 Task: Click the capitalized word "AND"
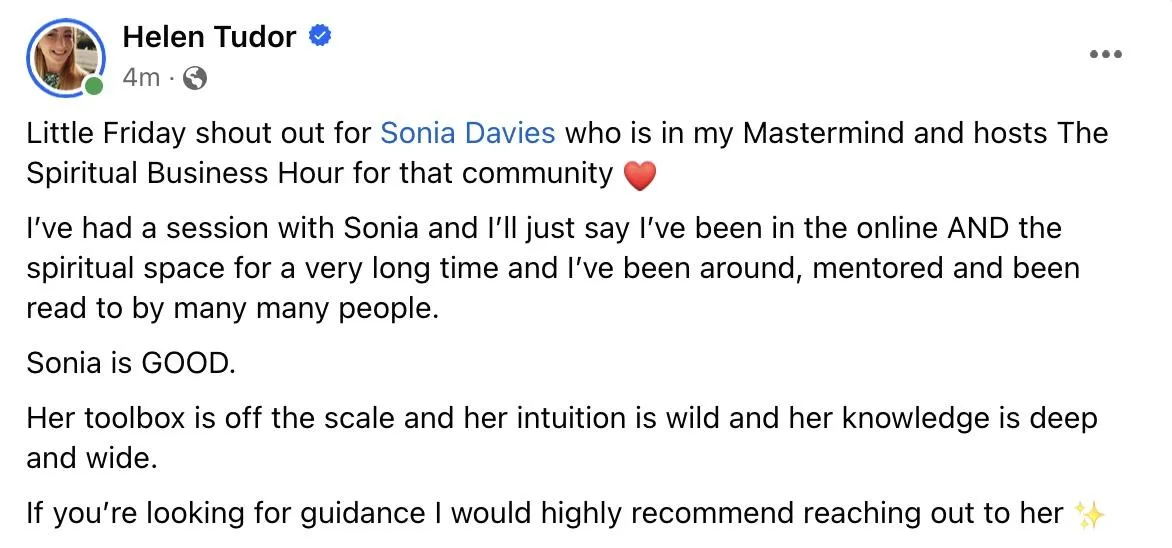[x=978, y=228]
